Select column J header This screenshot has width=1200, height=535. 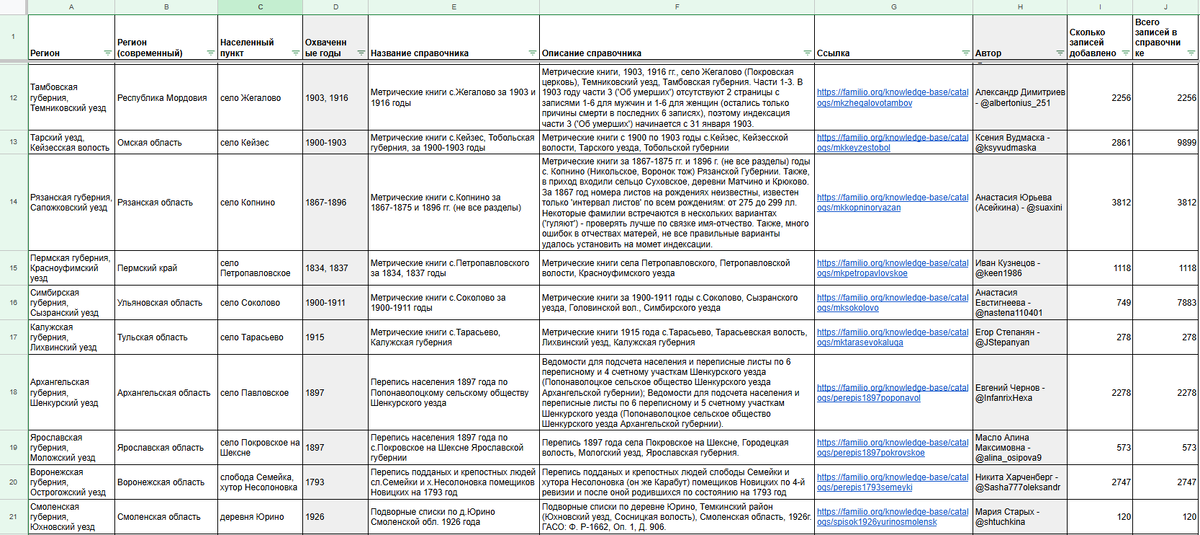[x=1166, y=7]
